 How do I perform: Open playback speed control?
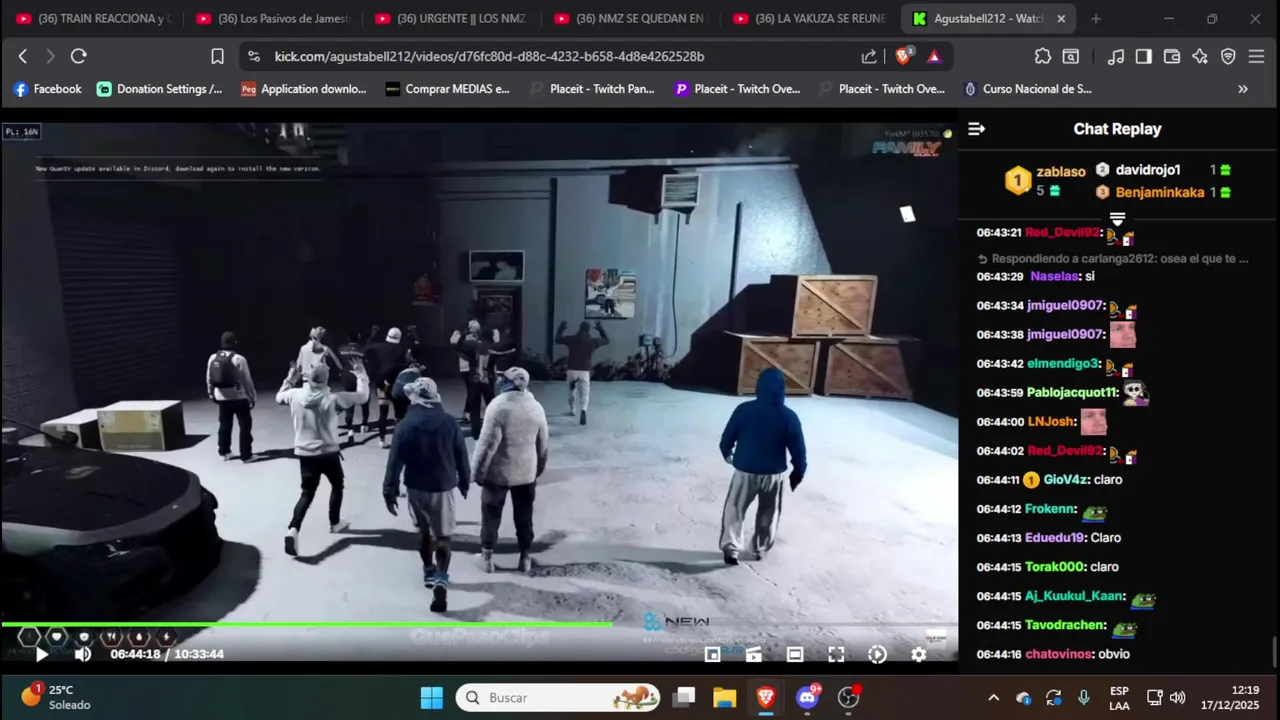point(877,654)
